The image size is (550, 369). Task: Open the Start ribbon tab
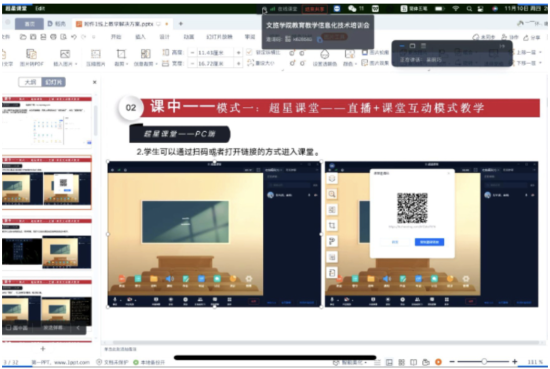tap(116, 37)
